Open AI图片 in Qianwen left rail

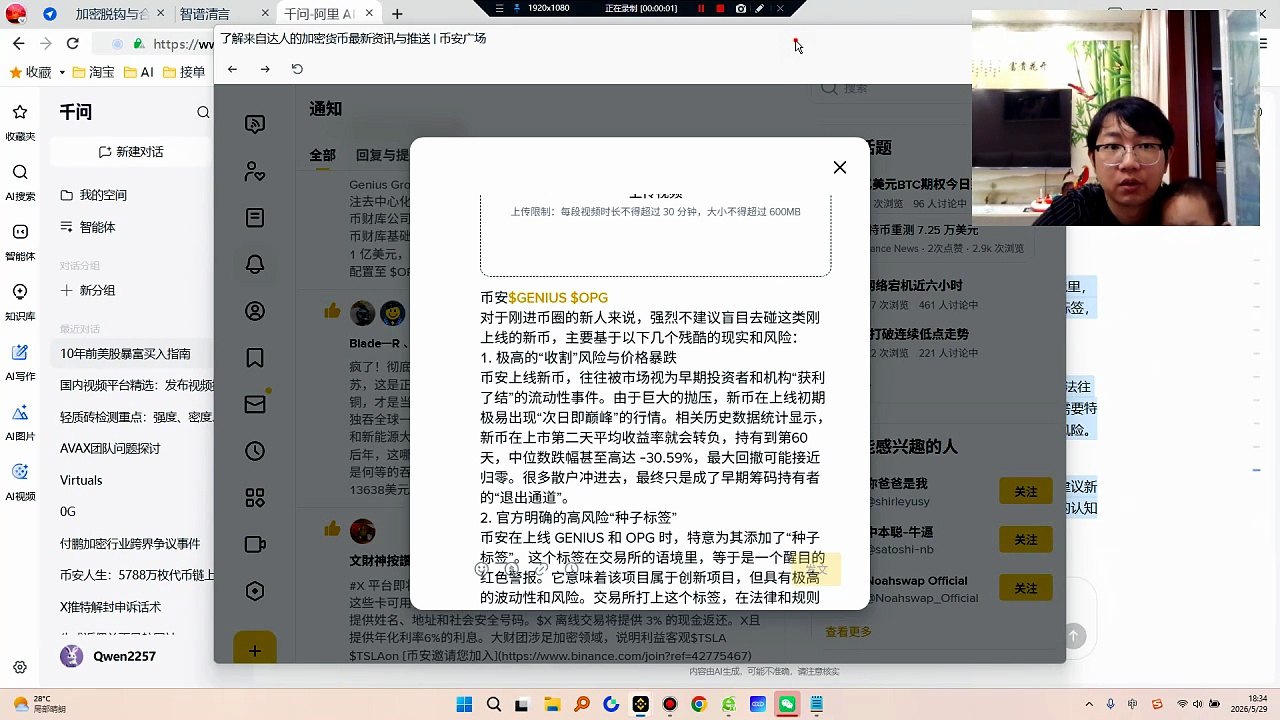coord(20,420)
